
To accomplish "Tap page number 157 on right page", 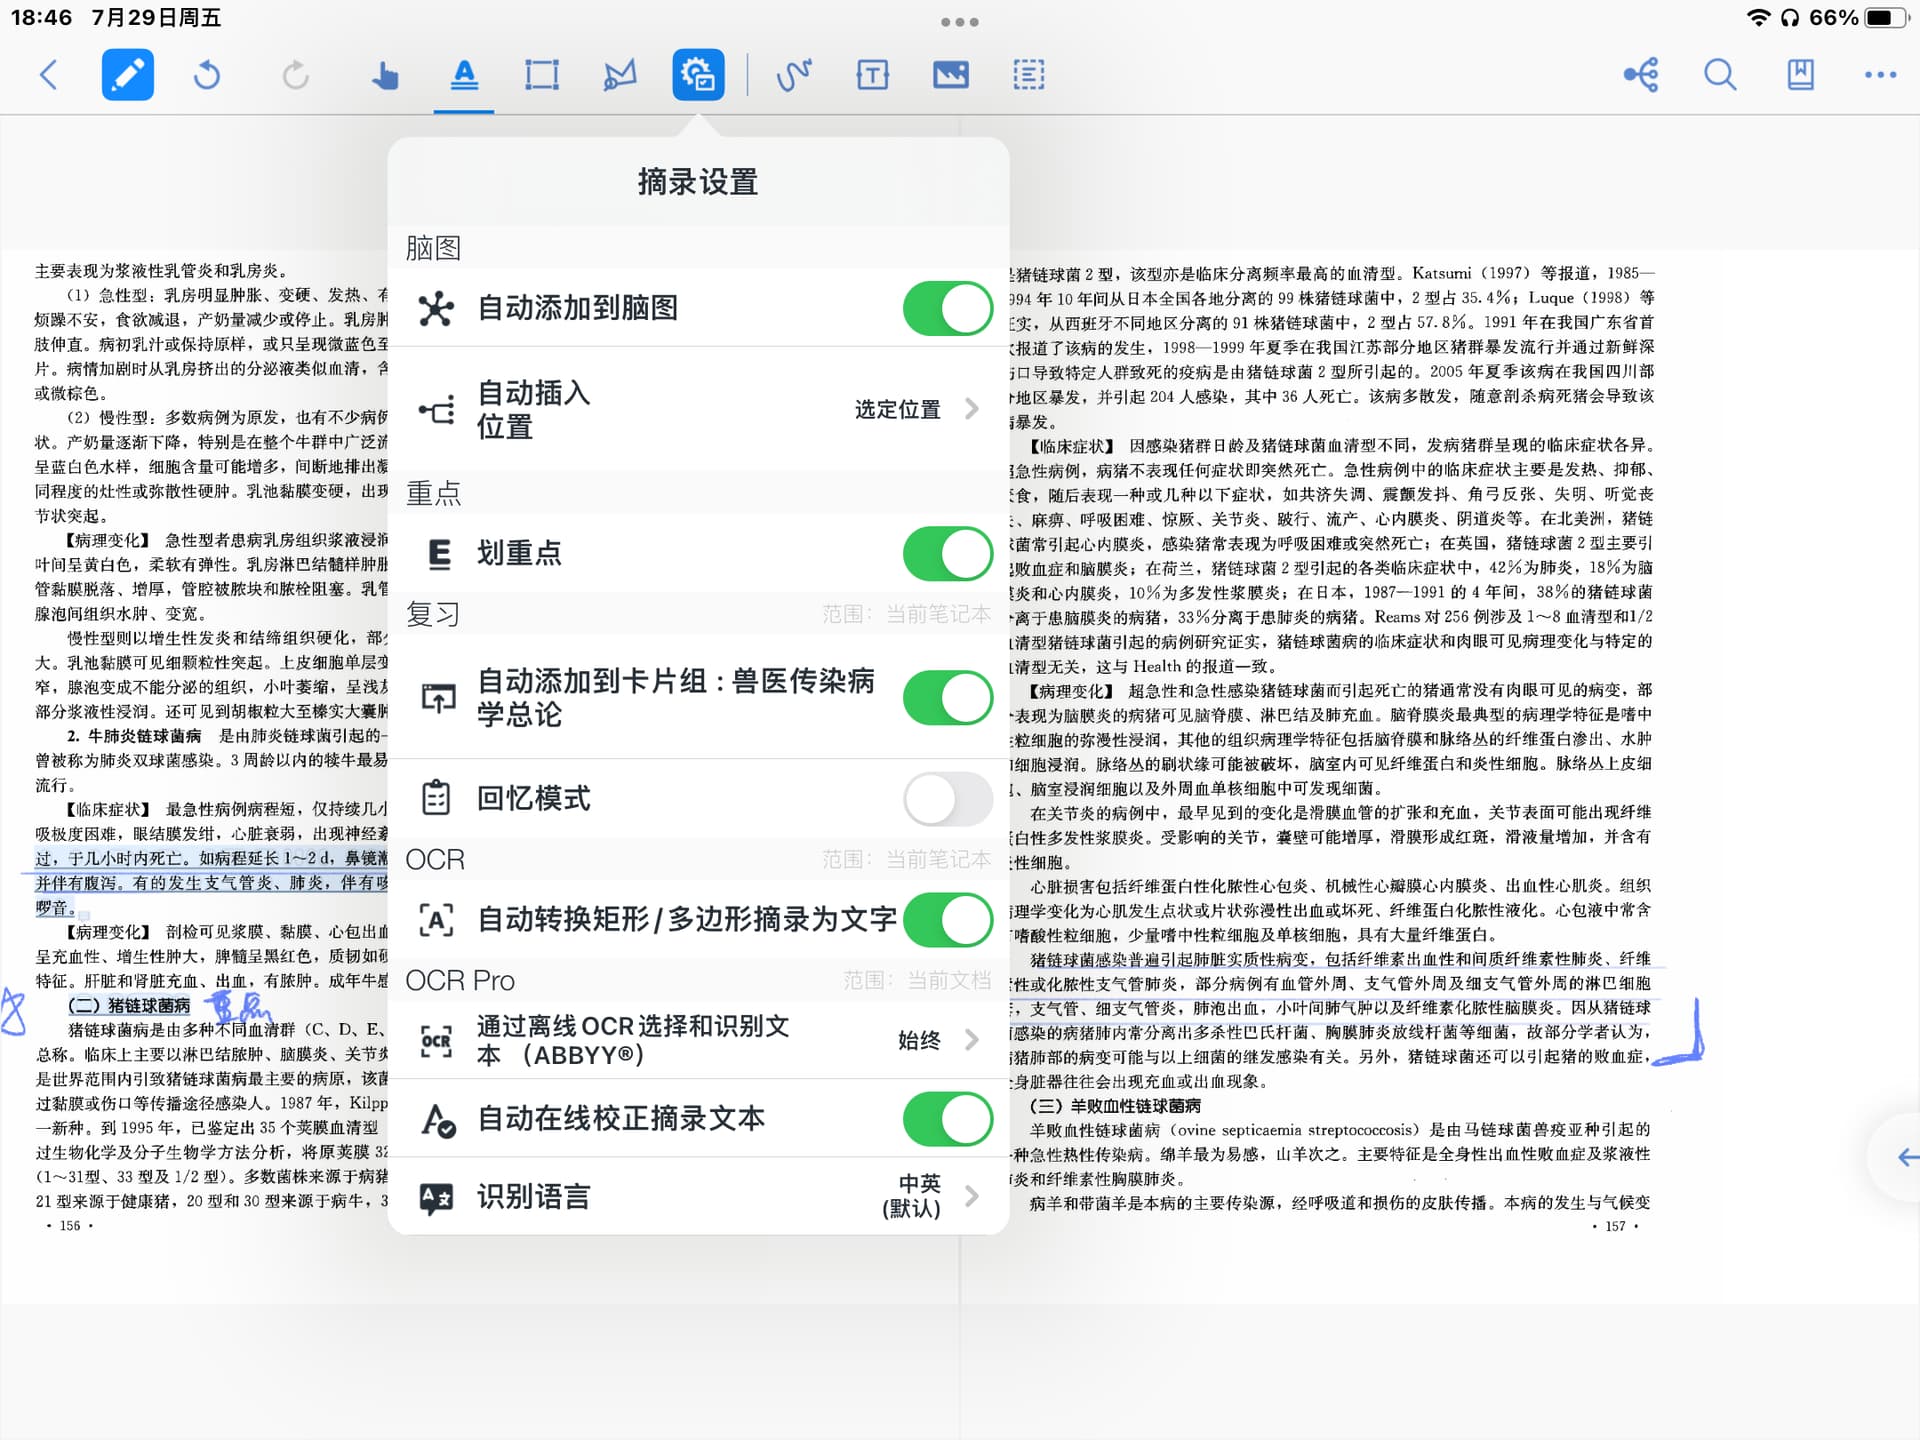I will [1615, 1226].
